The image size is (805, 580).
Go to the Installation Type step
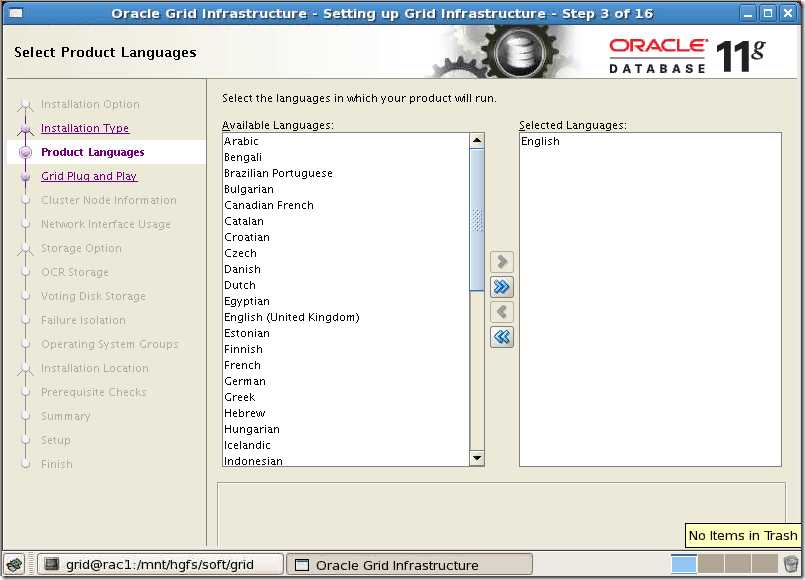tap(85, 128)
